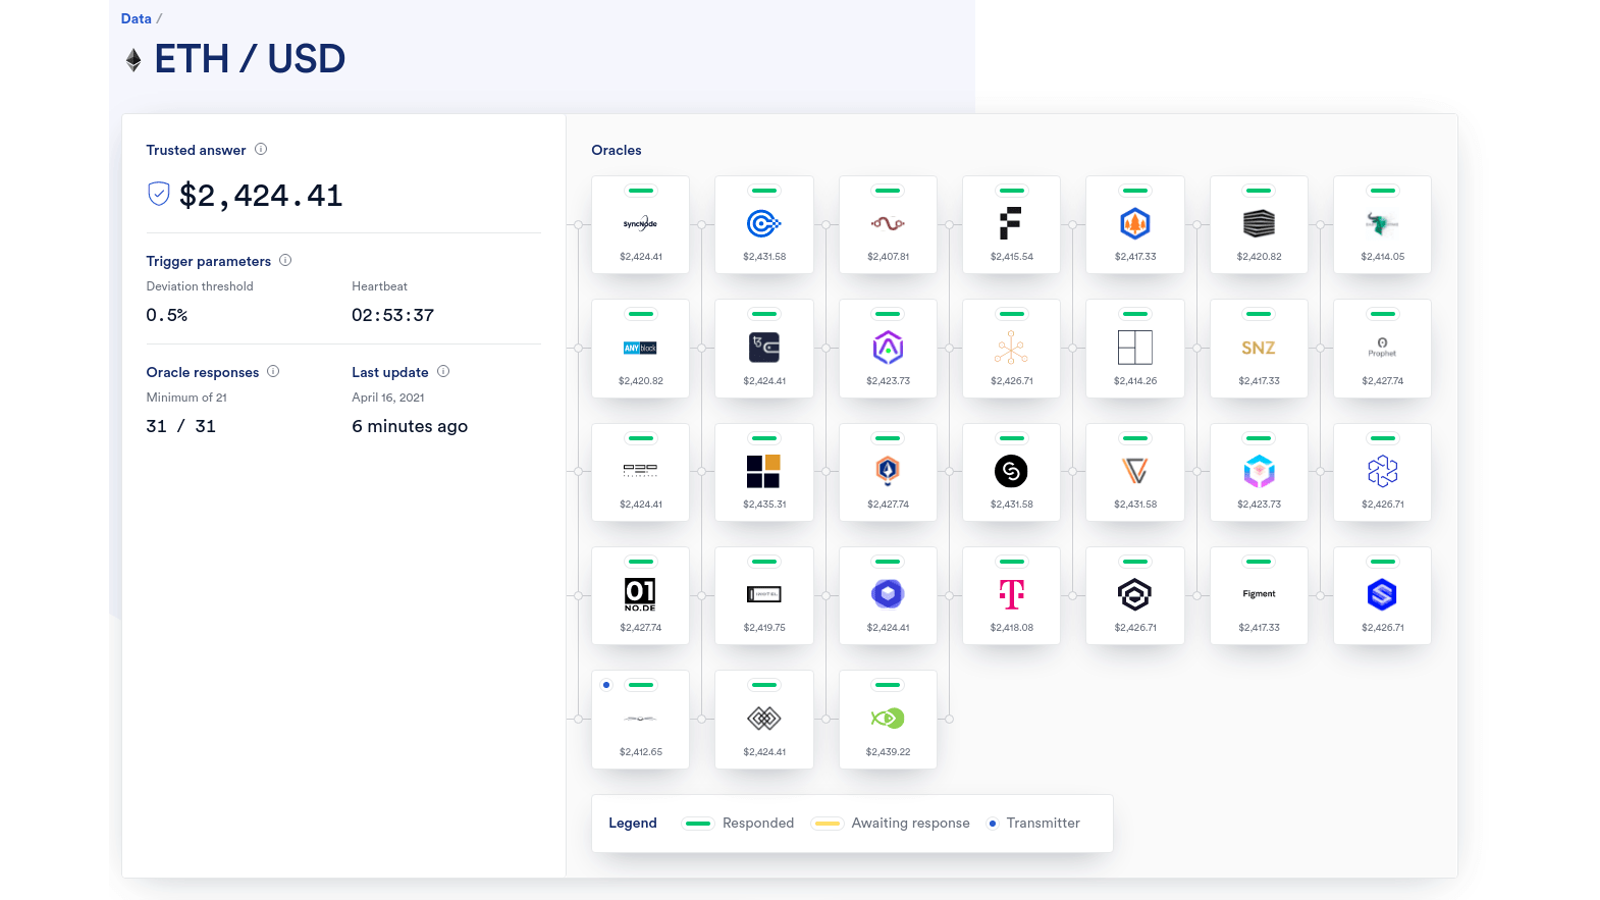Select the blue target-logo oracle showing $2,431.58 in the top row

764,225
